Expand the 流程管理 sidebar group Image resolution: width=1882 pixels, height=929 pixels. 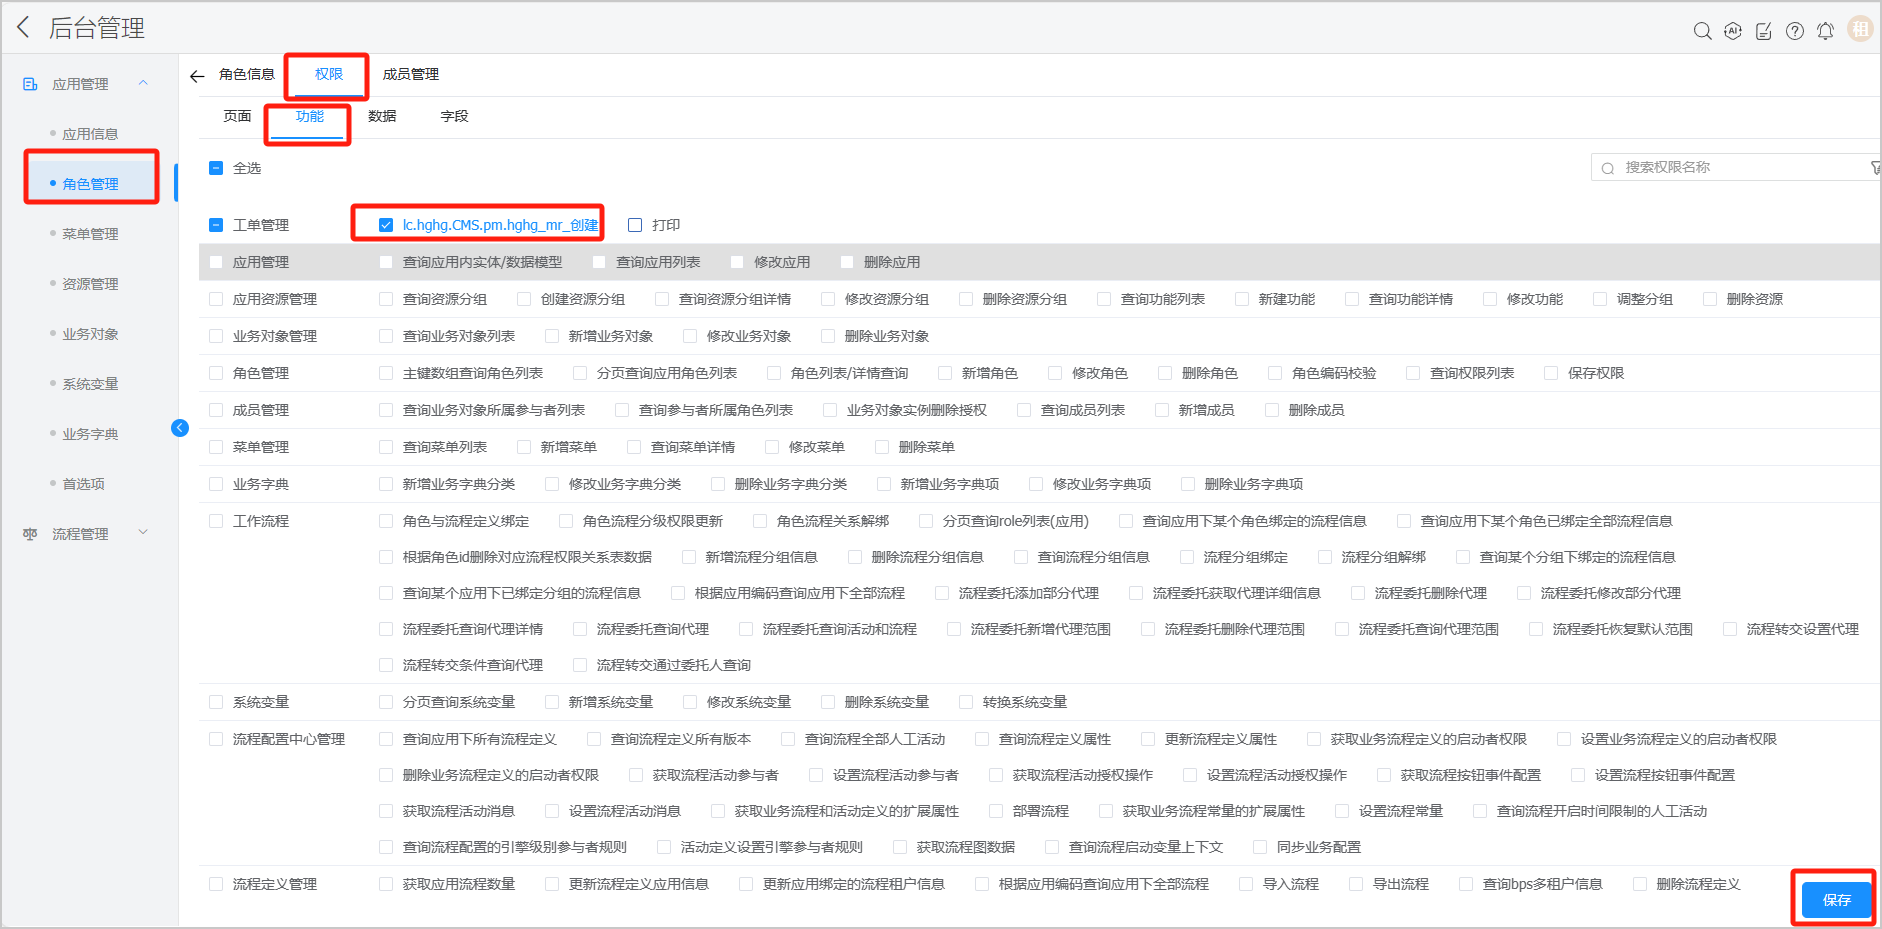pos(143,533)
